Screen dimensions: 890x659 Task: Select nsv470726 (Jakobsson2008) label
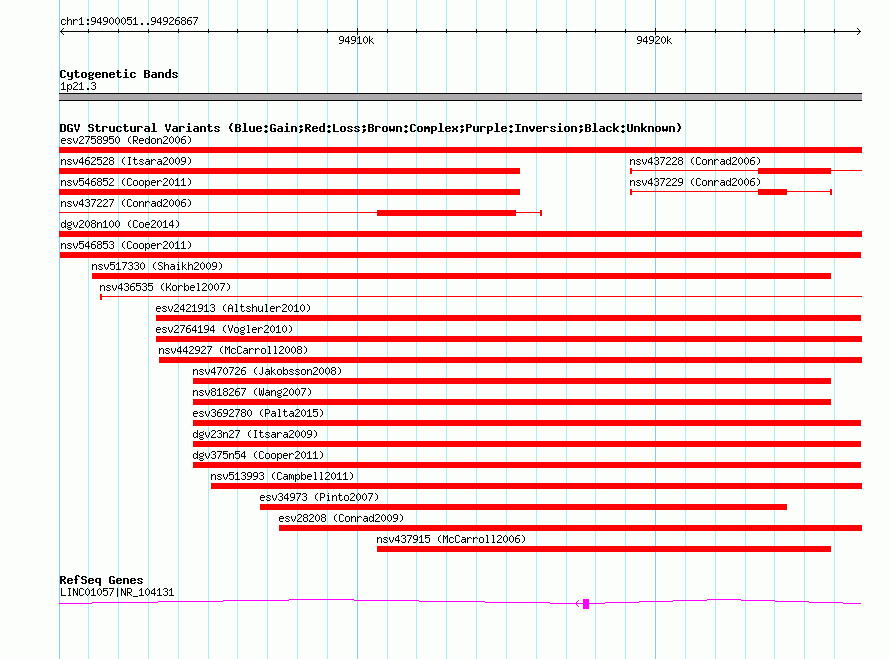pyautogui.click(x=267, y=371)
